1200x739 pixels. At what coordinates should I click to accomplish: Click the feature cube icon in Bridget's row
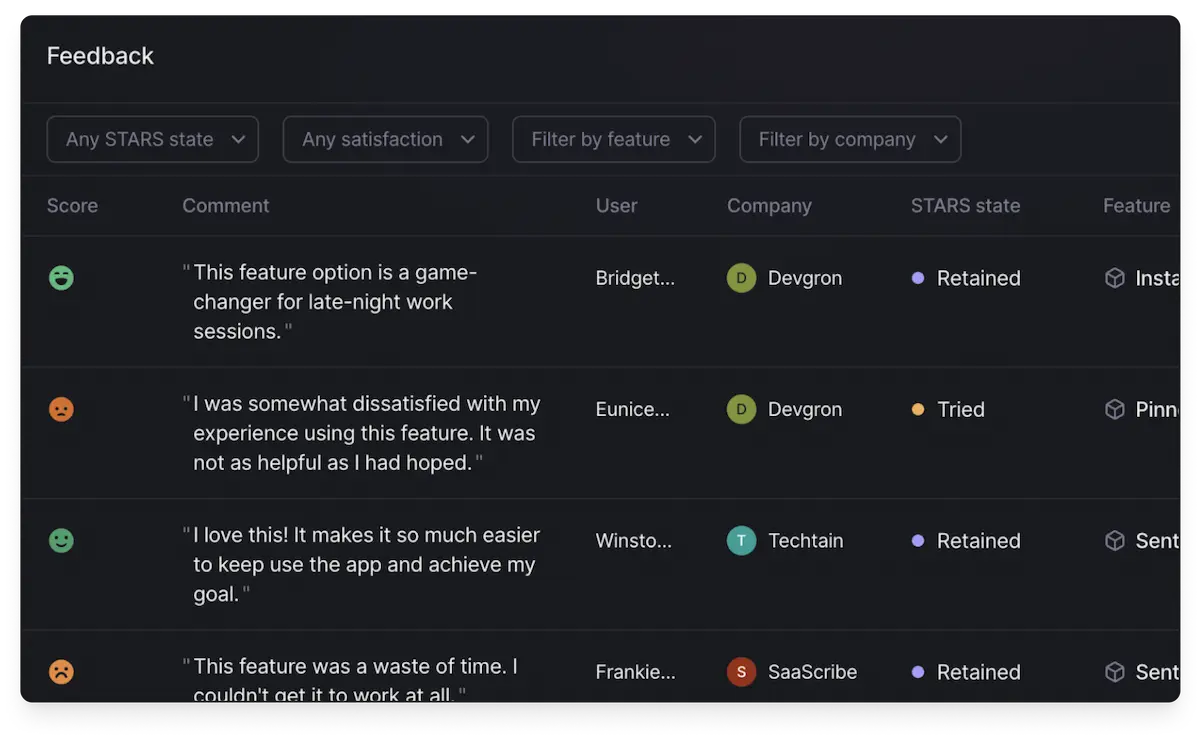coord(1114,278)
